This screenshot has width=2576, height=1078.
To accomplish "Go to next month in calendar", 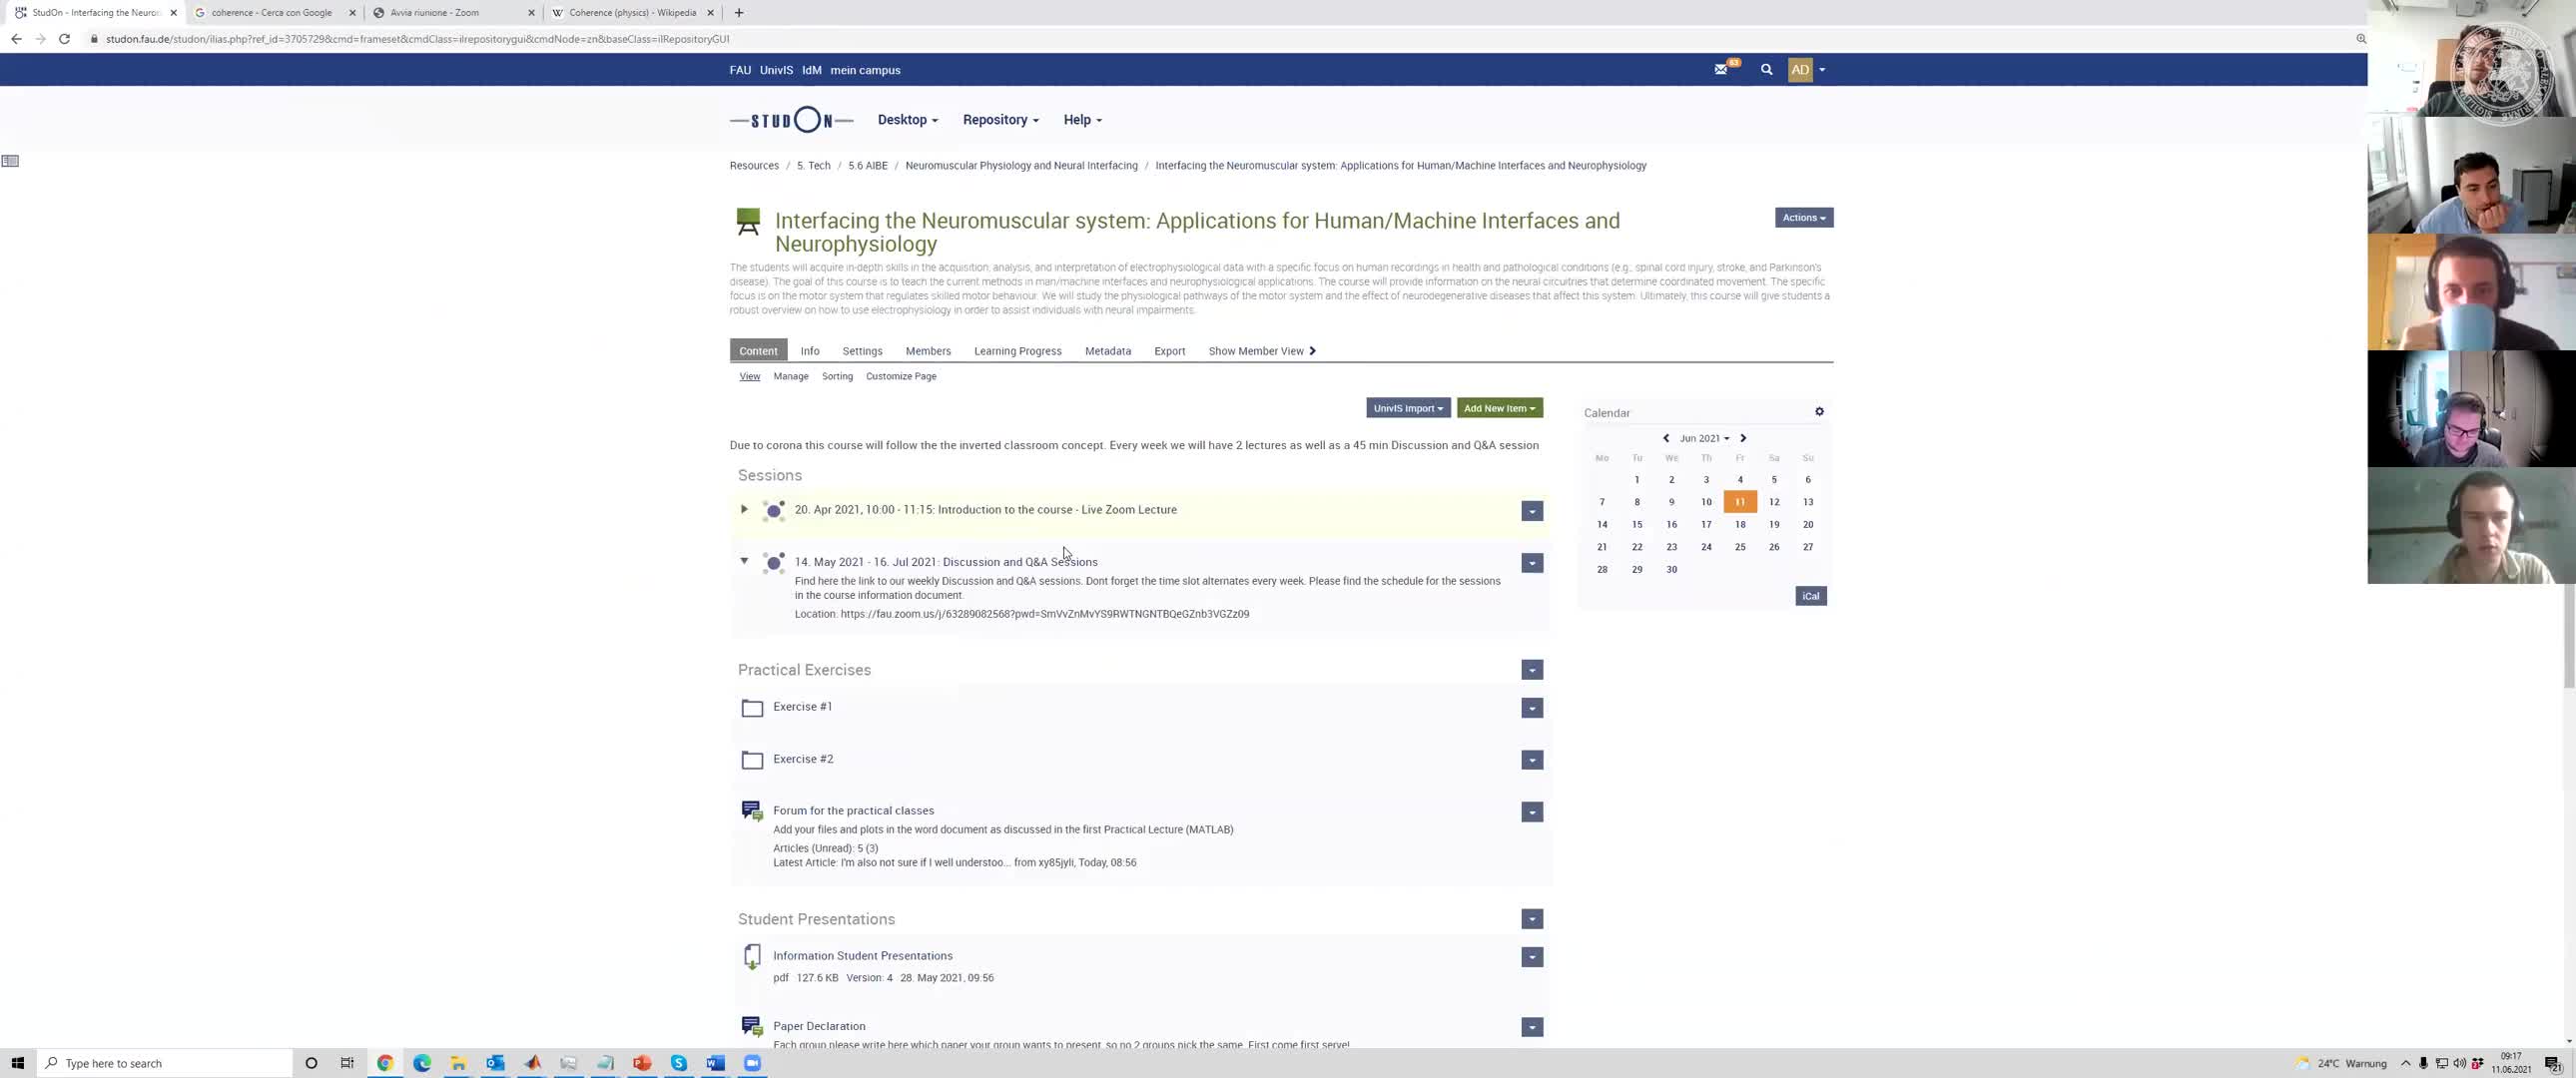I will 1743,438.
